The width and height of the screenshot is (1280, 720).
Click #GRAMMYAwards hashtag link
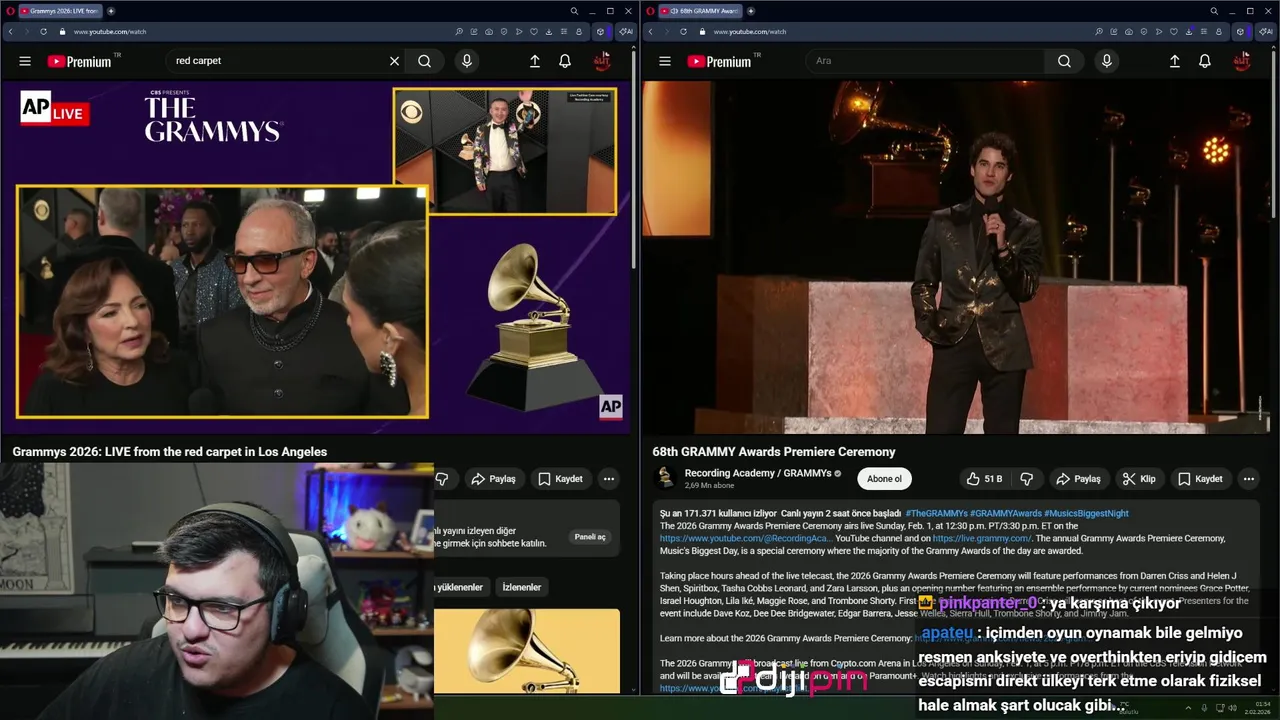coord(1005,513)
